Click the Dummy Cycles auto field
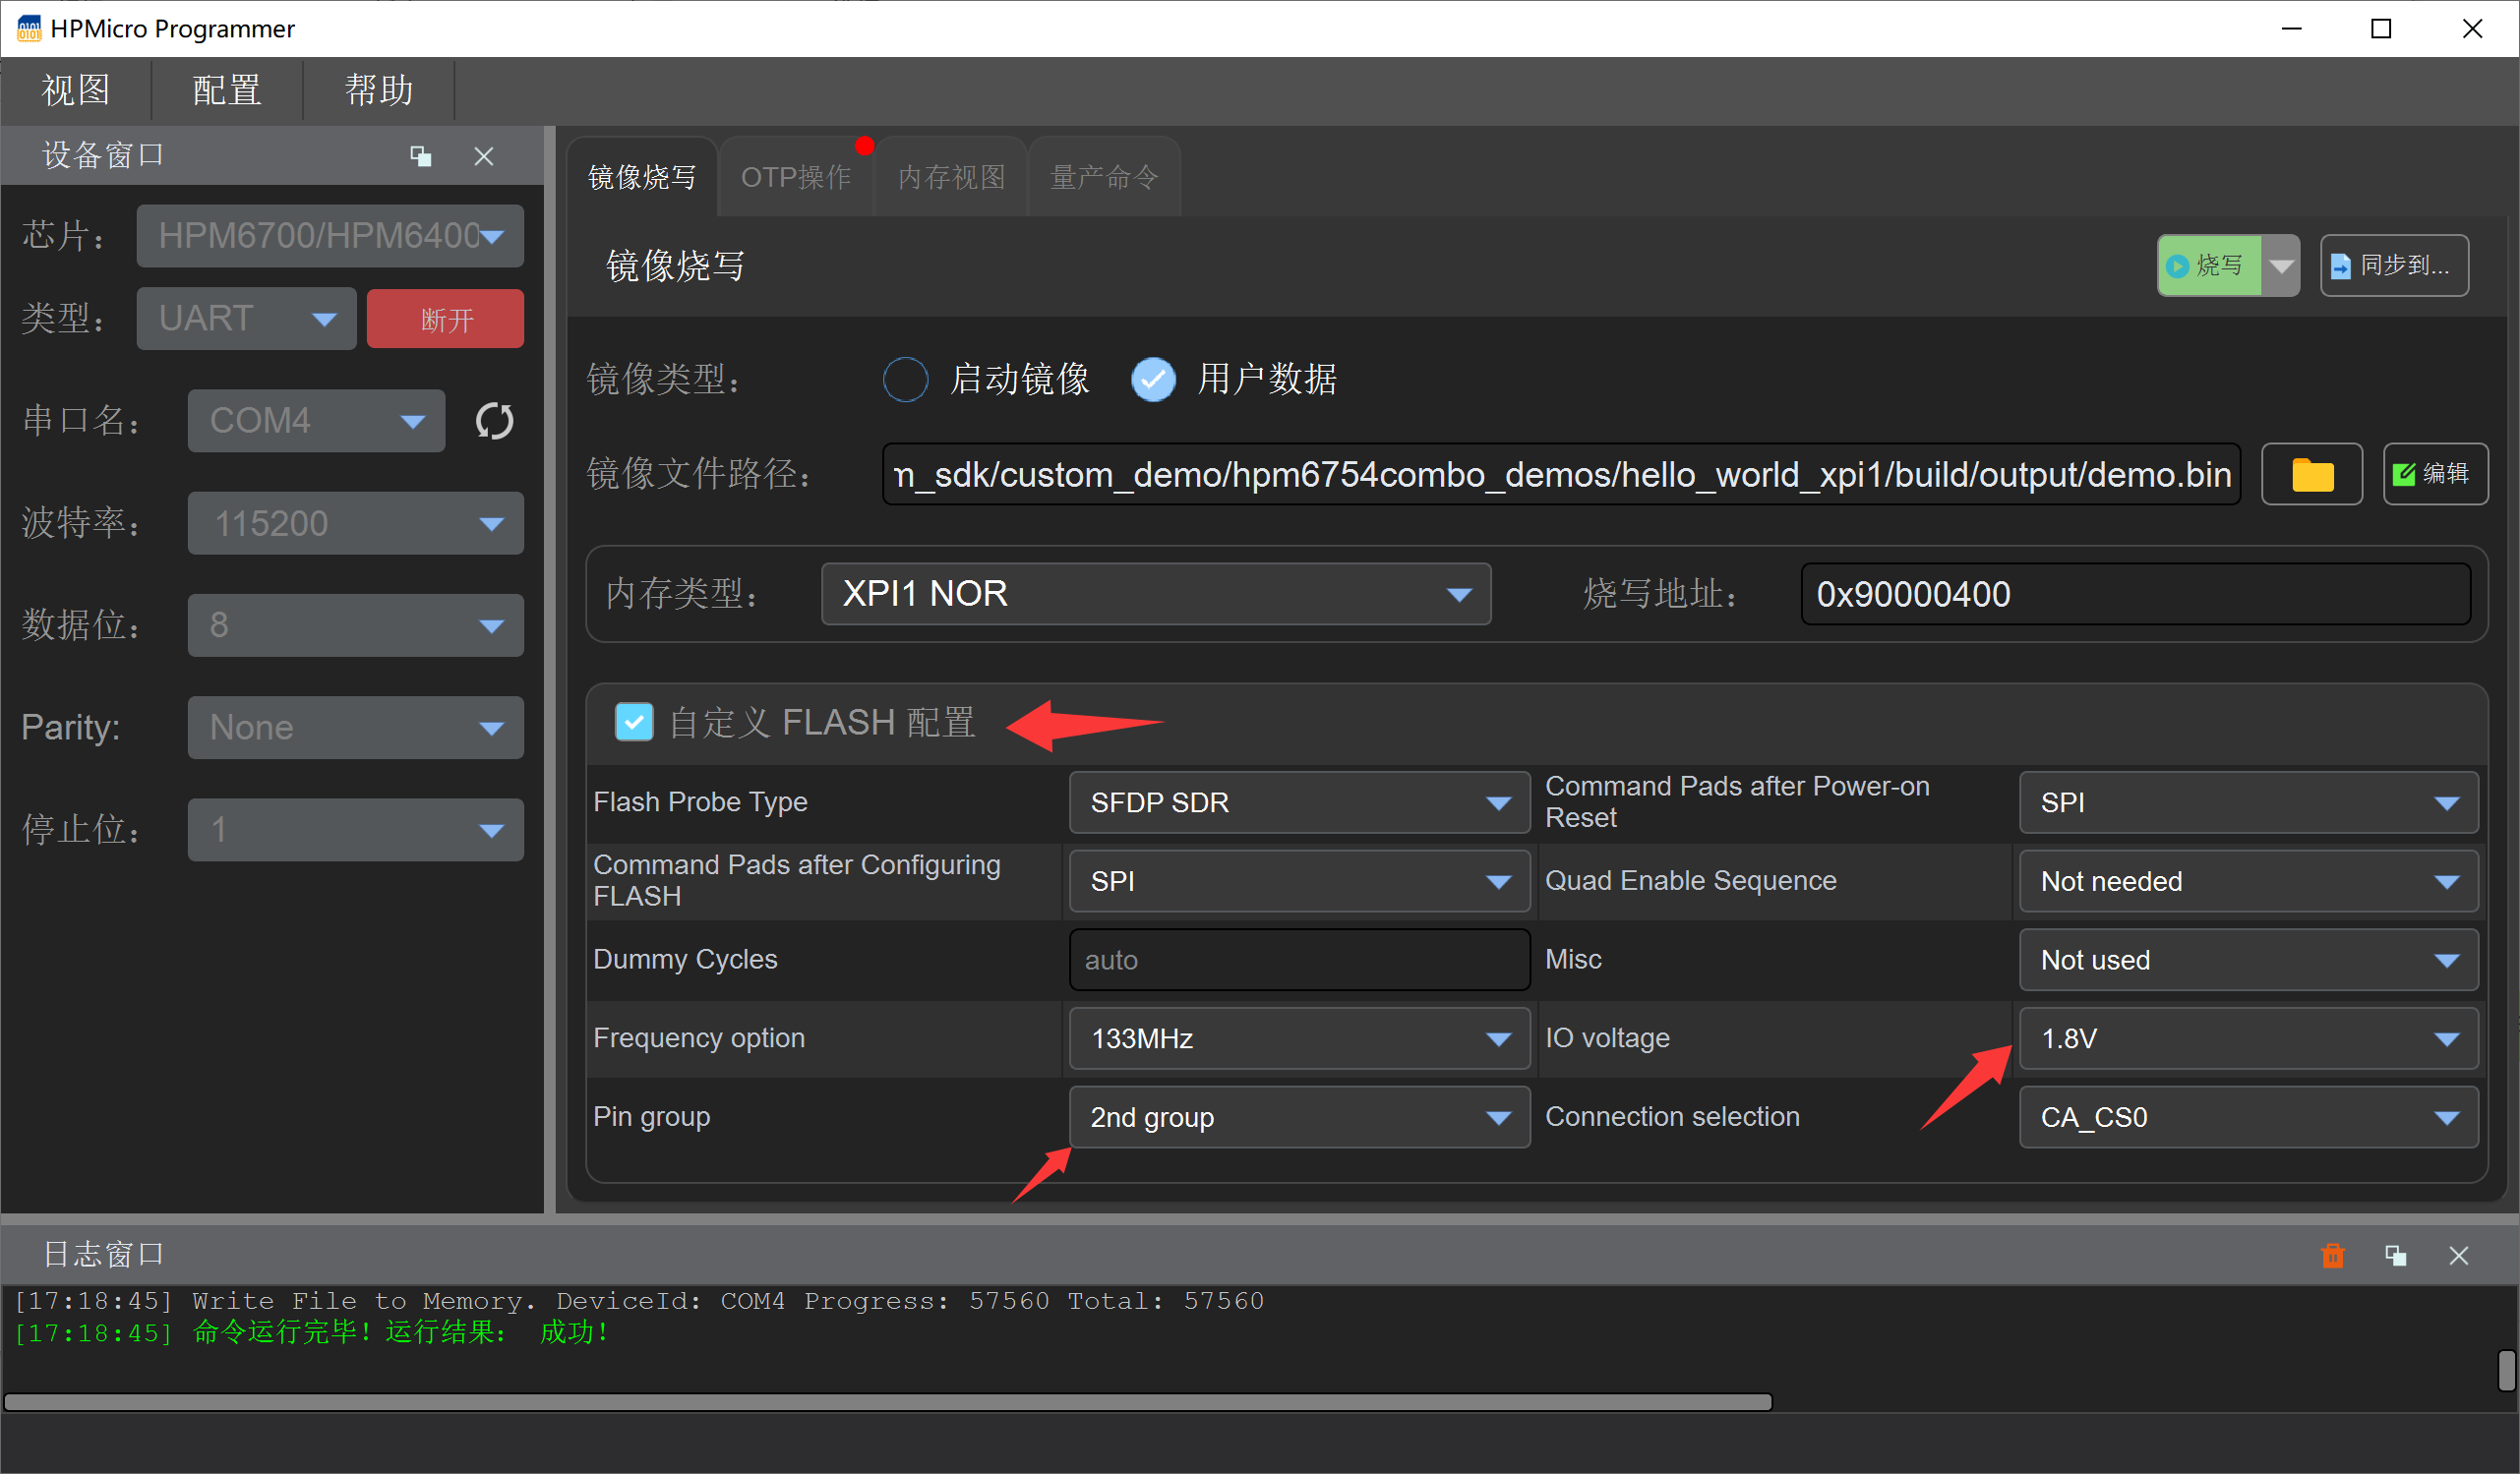Viewport: 2520px width, 1474px height. pos(1299,960)
